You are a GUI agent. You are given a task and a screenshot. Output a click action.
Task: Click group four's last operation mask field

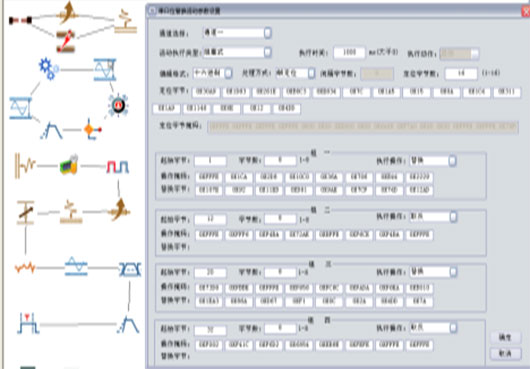click(x=419, y=345)
